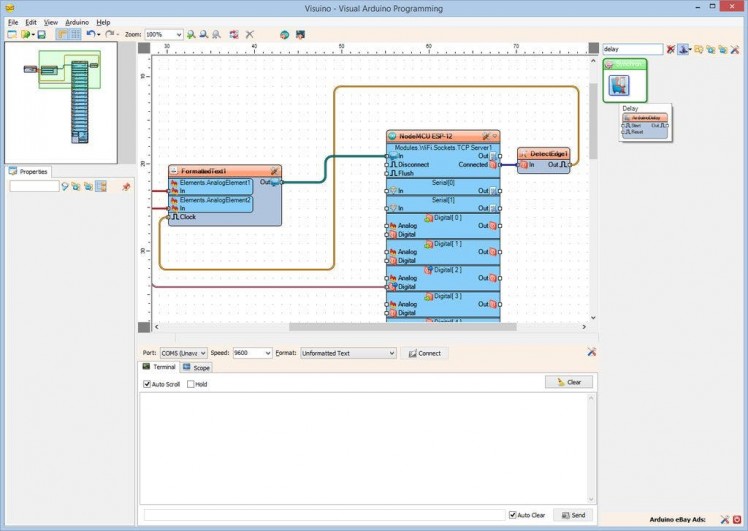Screen dimensions: 748x531
Task: Switch to the Scope tab
Action: (196, 368)
